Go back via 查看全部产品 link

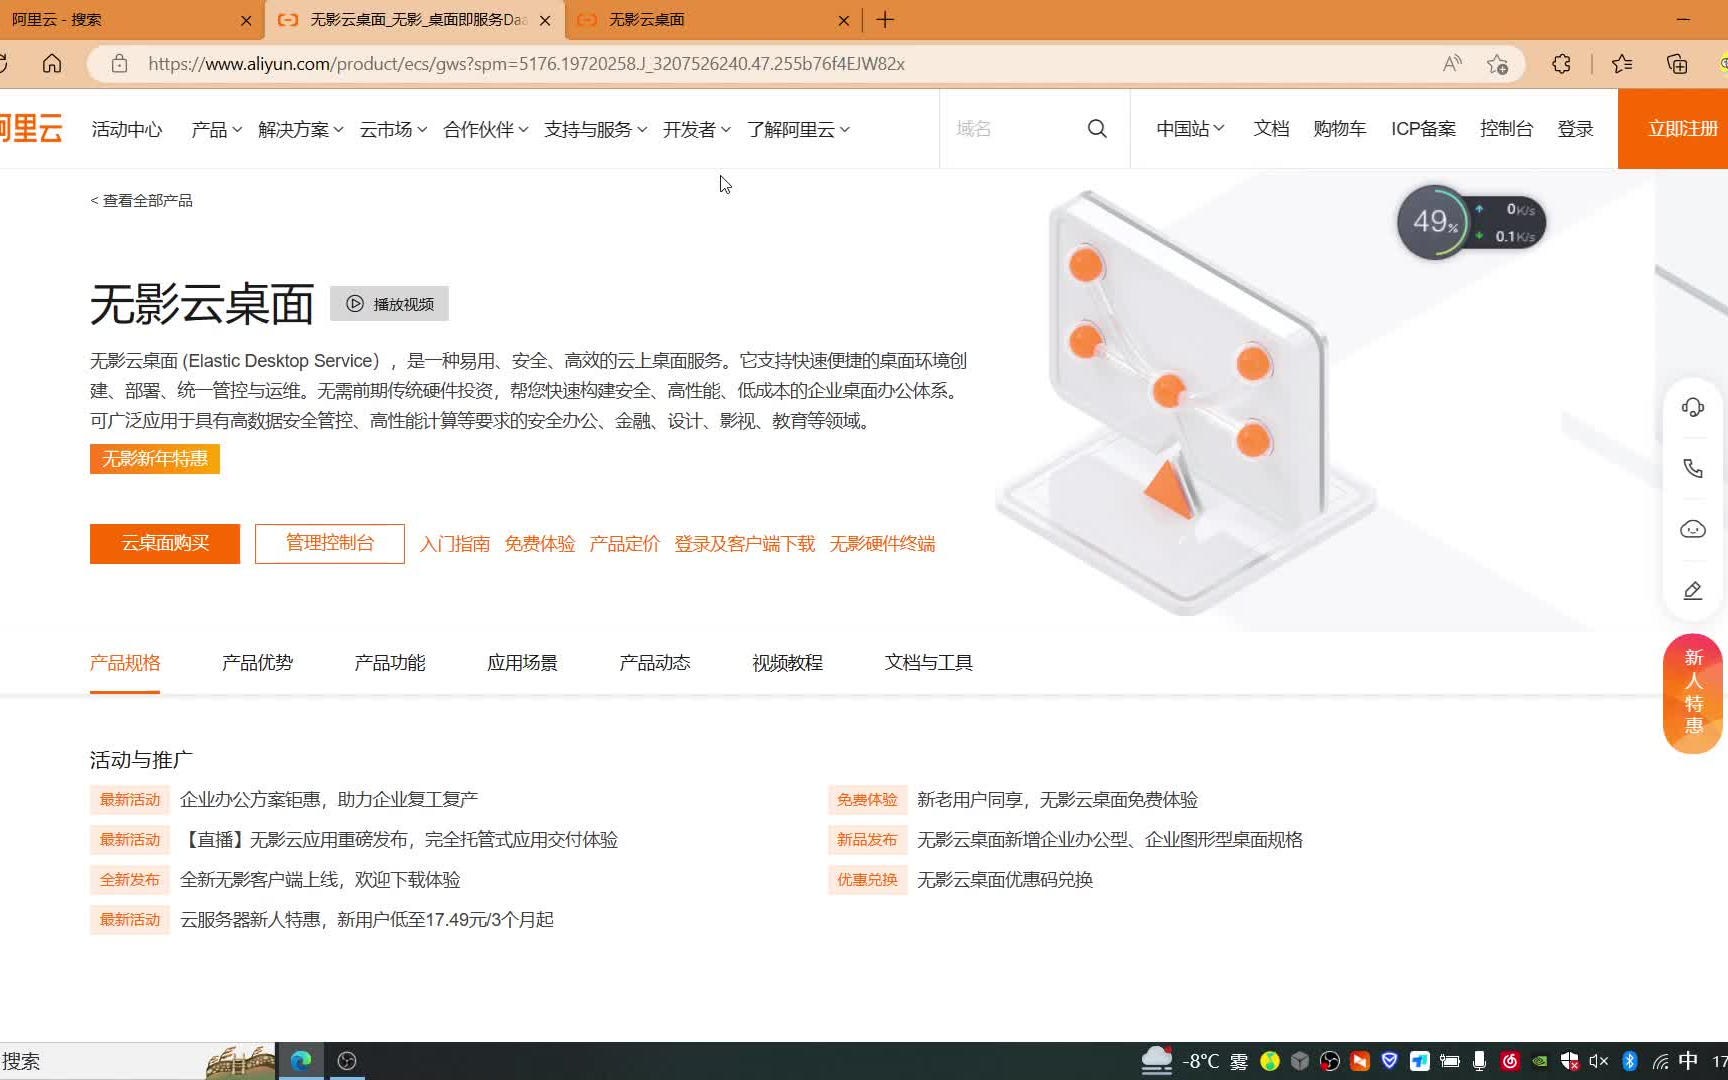click(x=142, y=201)
